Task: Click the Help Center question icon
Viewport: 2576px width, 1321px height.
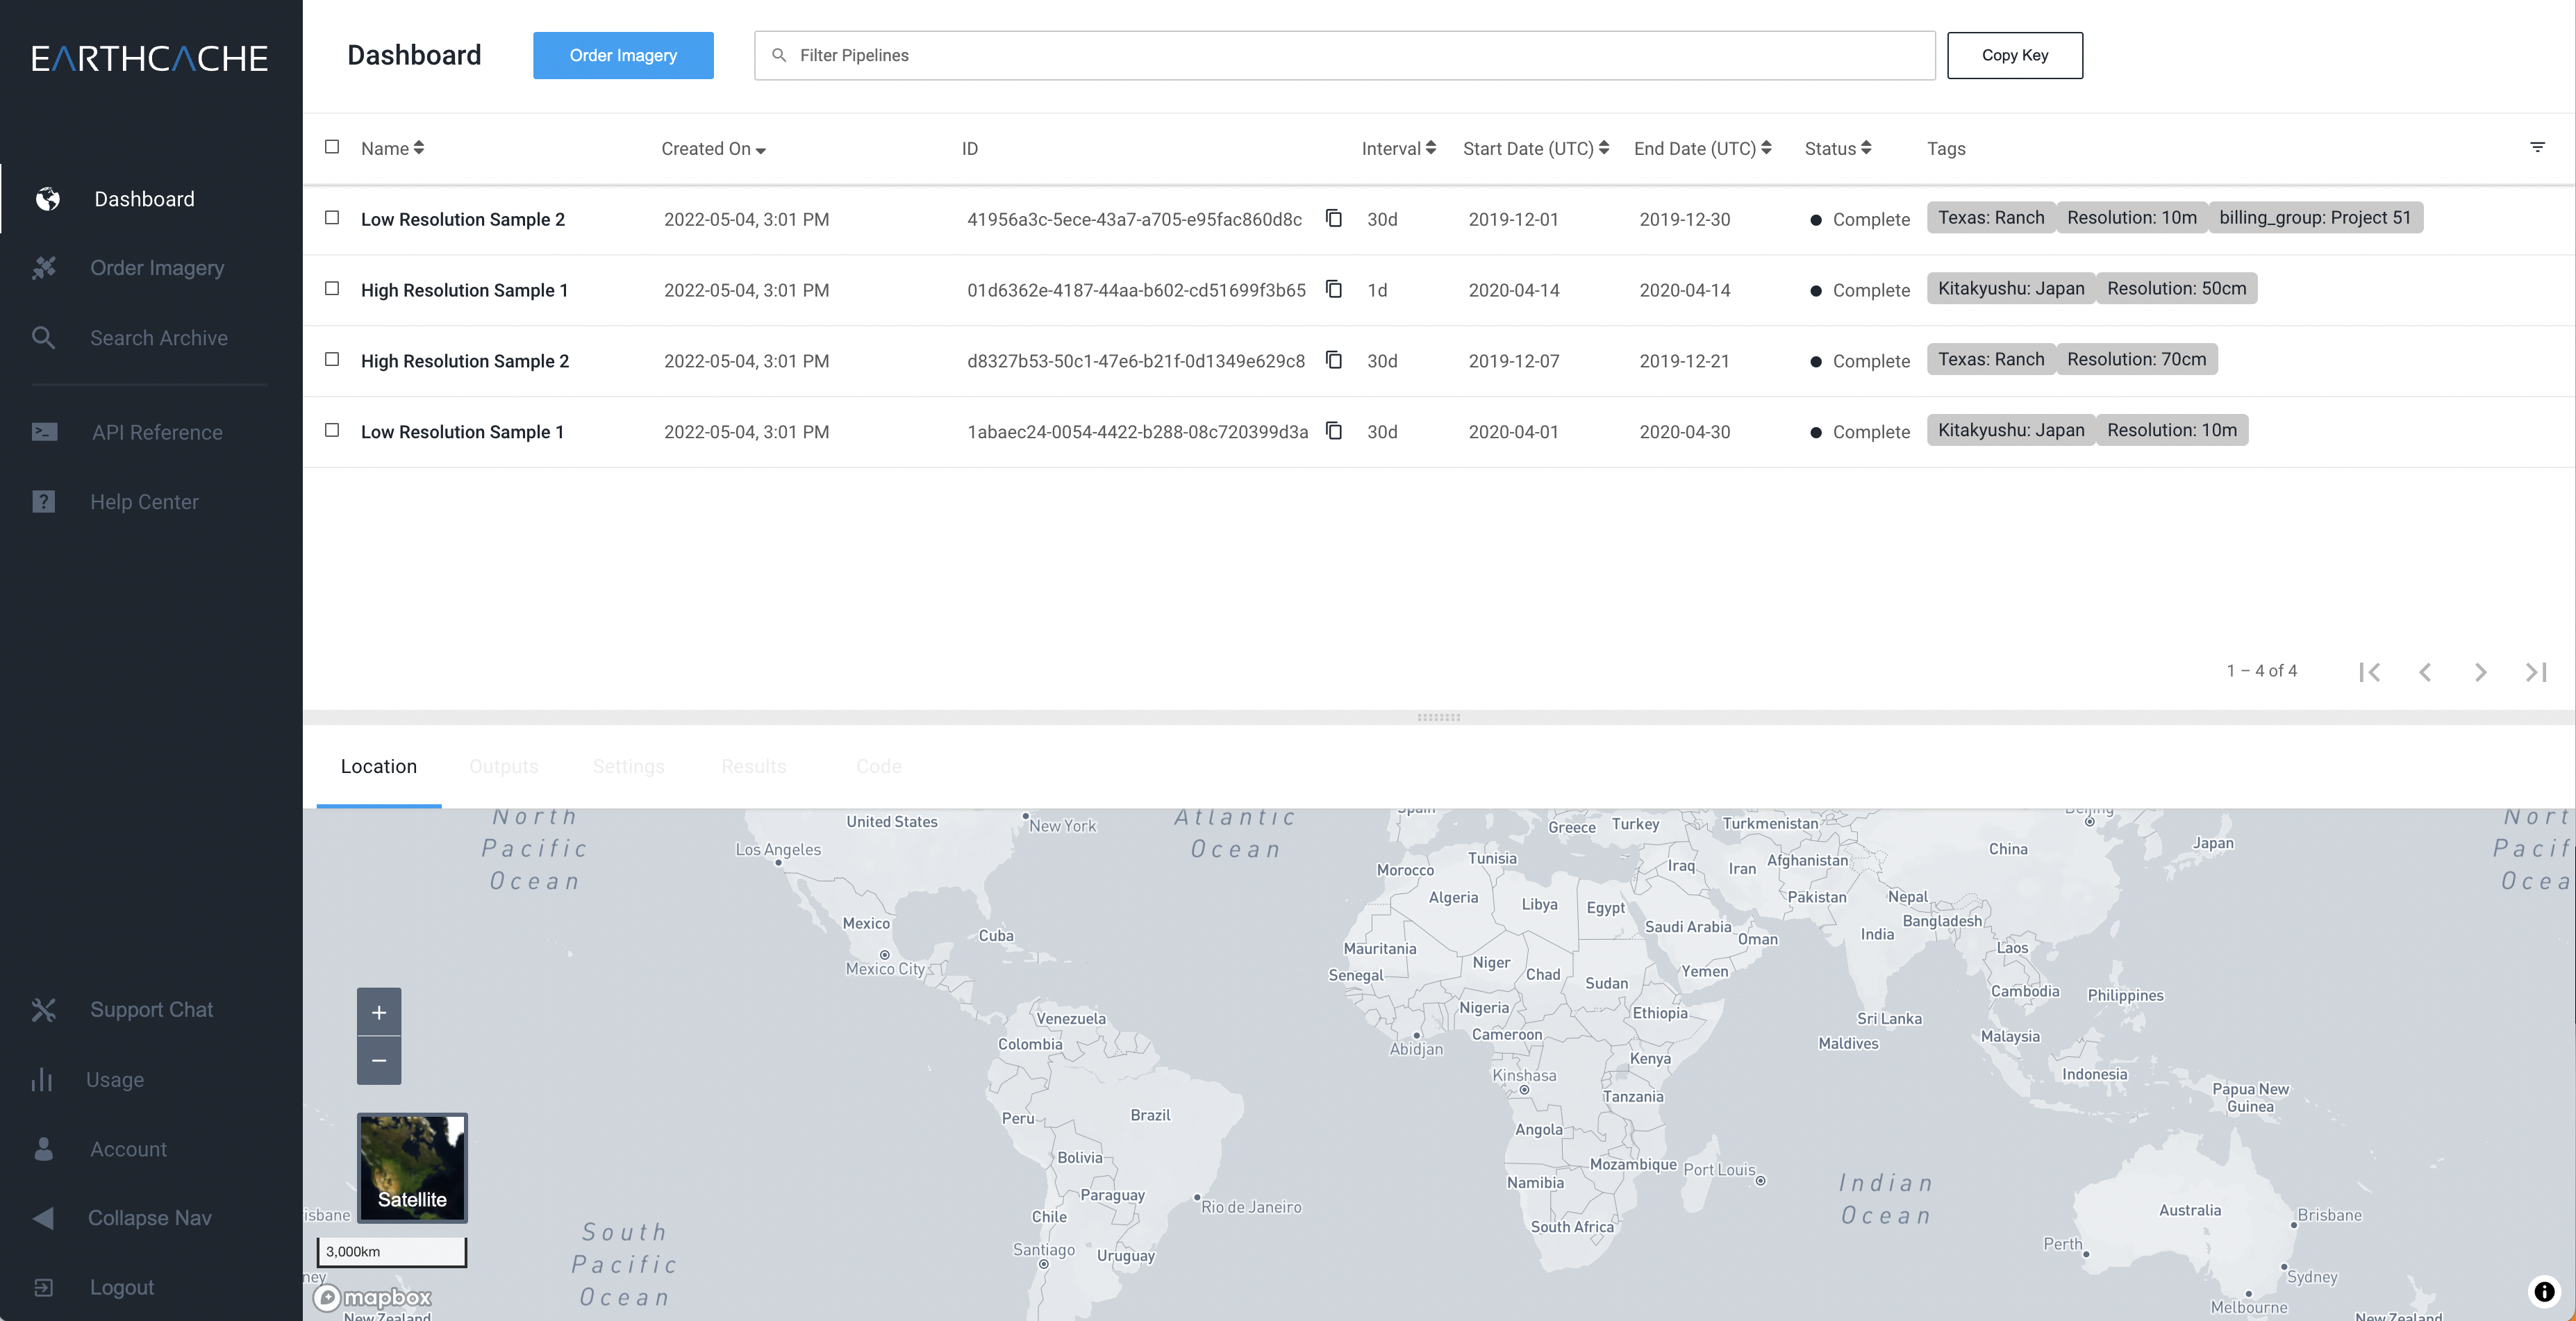Action: (x=44, y=502)
